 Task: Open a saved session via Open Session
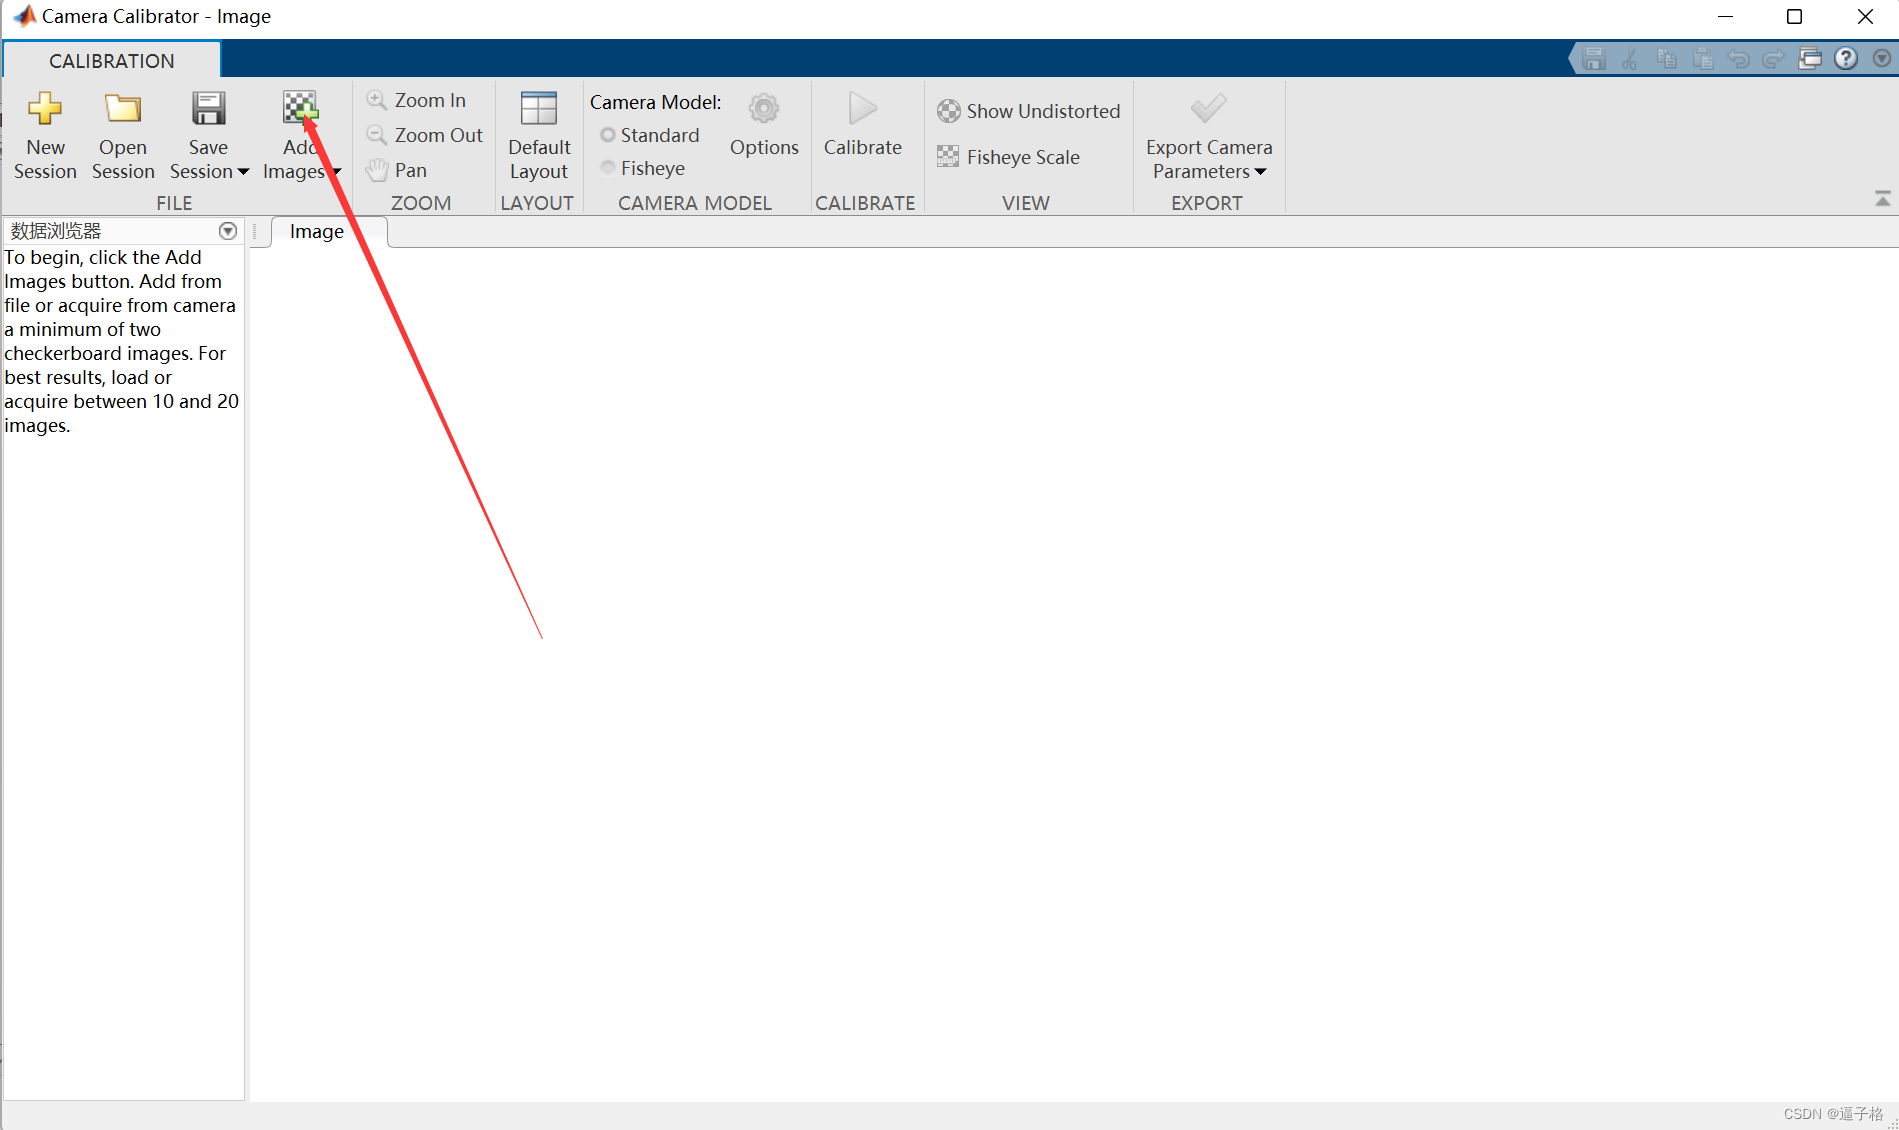point(123,136)
